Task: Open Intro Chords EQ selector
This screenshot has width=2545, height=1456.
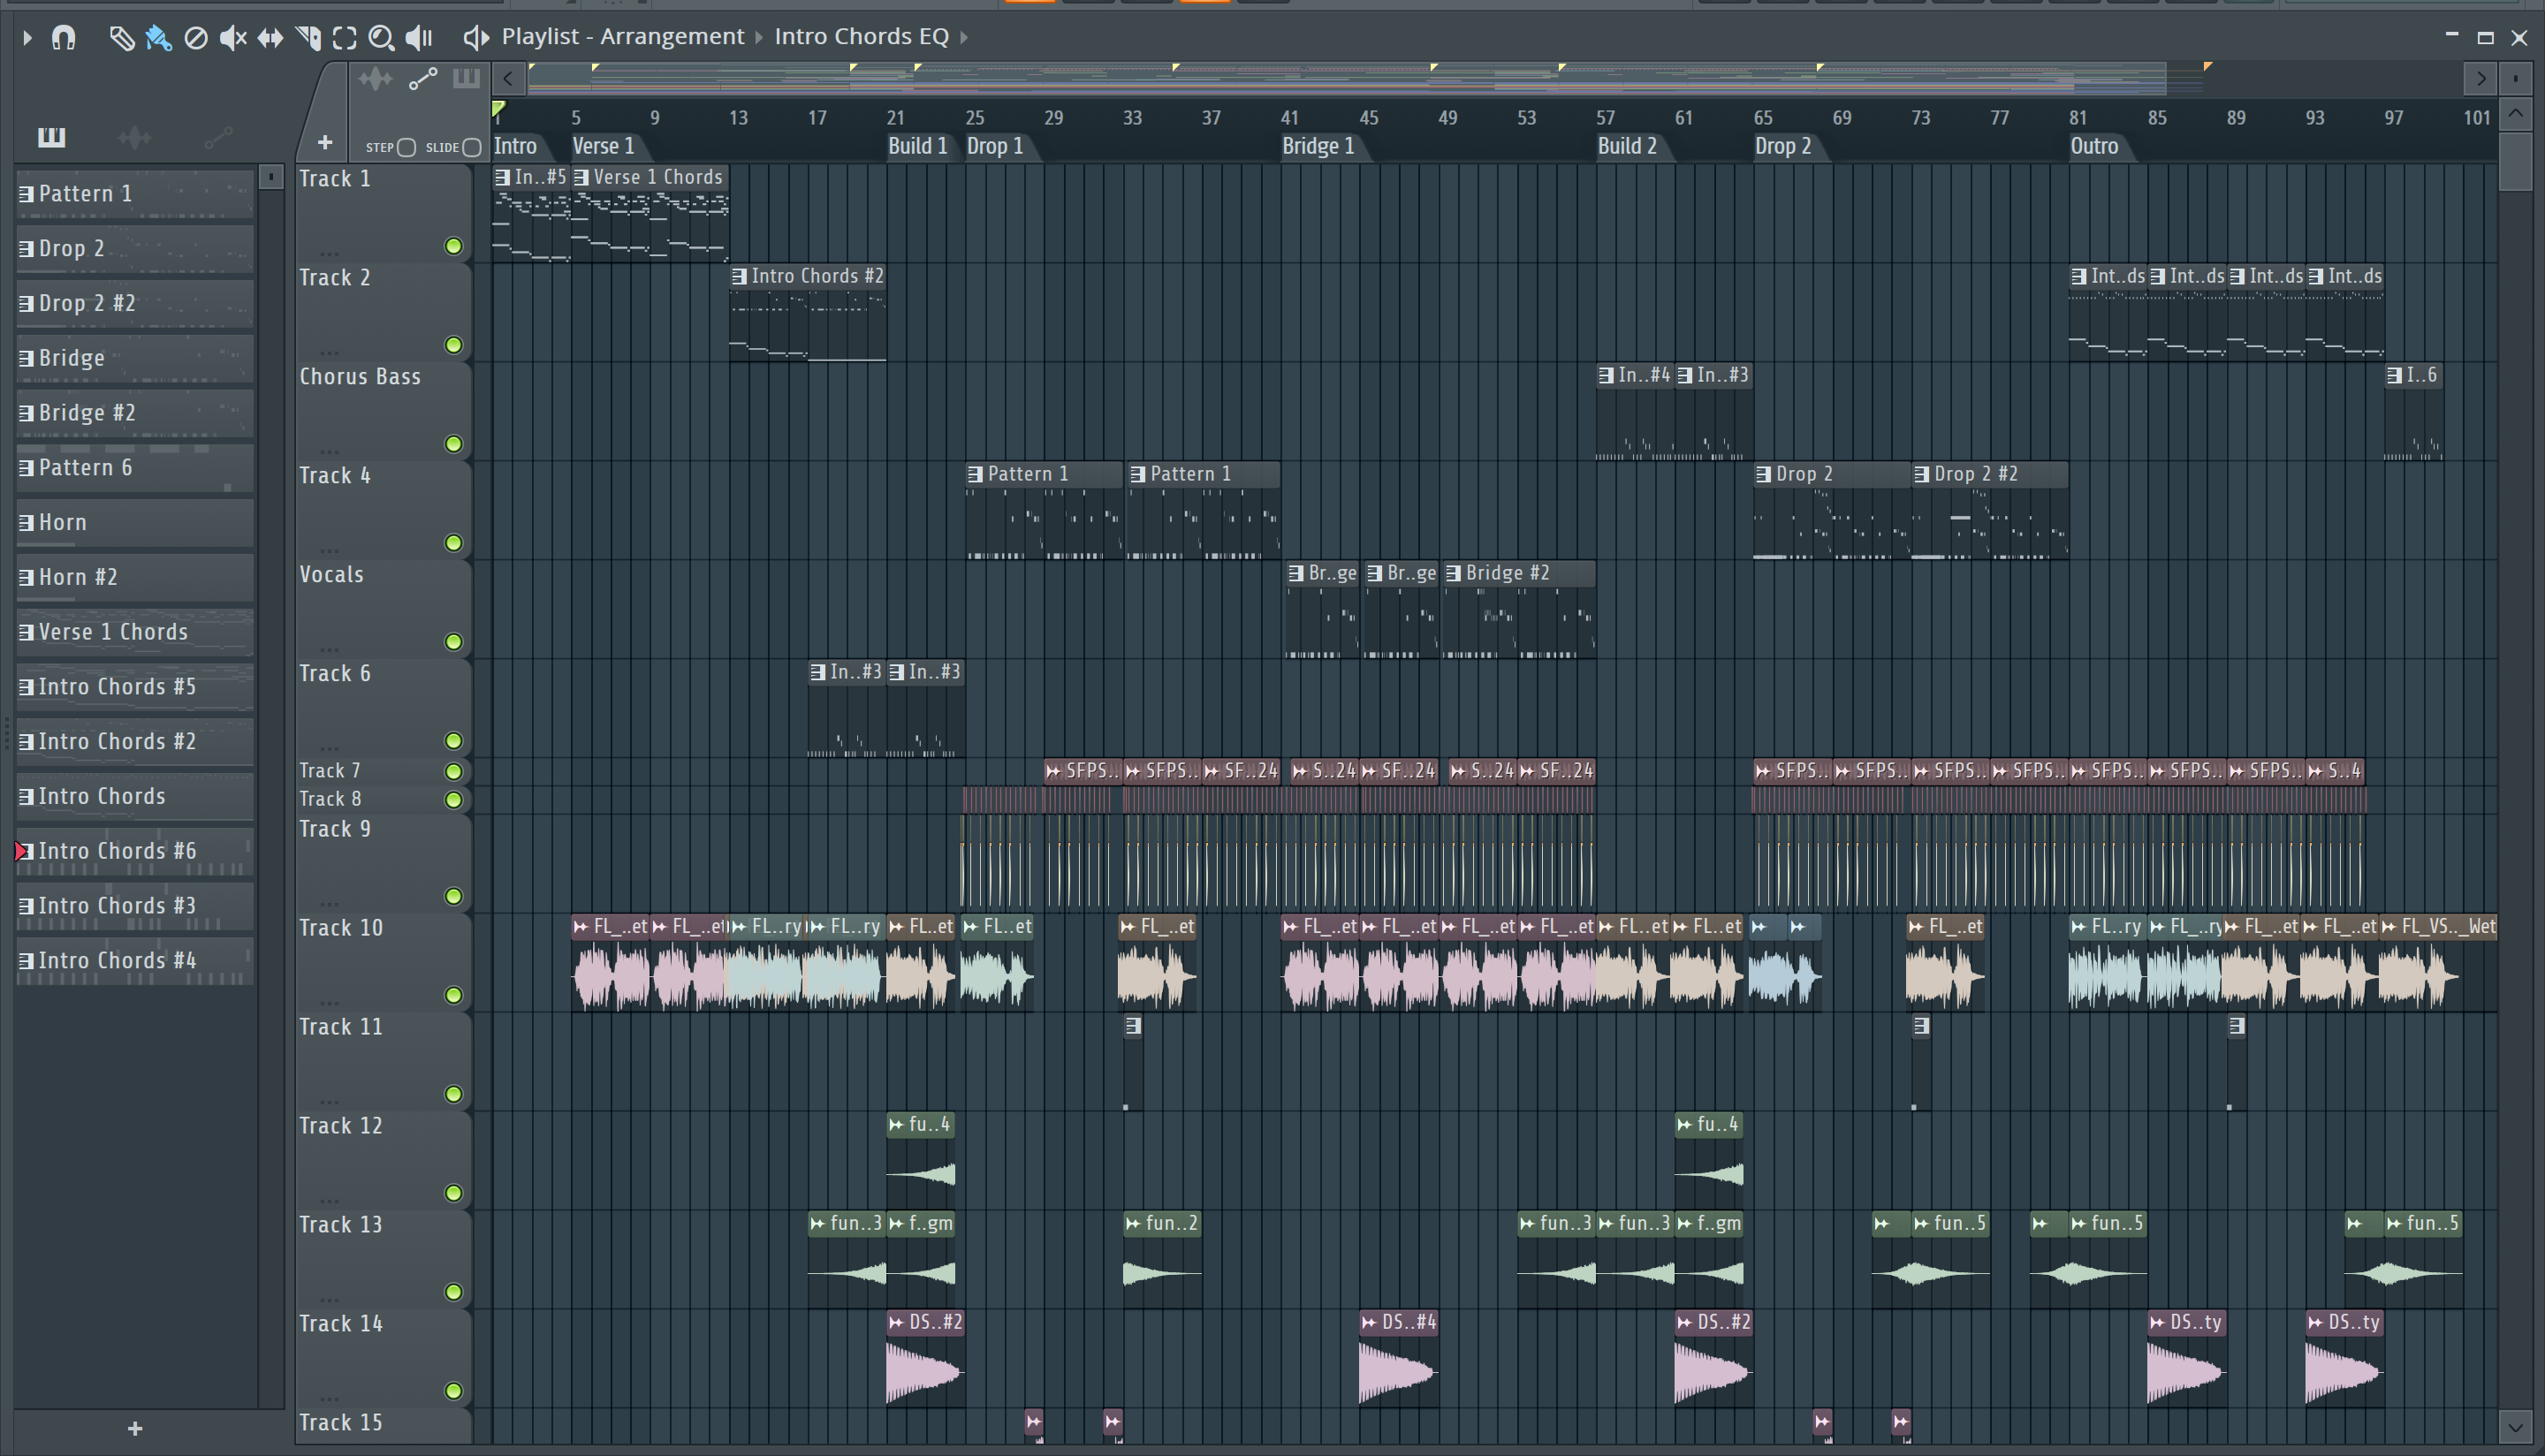Action: tap(861, 37)
